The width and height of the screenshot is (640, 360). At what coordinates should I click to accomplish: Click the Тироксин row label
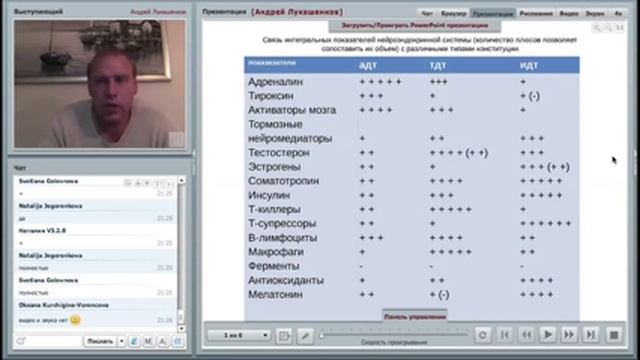pyautogui.click(x=271, y=96)
